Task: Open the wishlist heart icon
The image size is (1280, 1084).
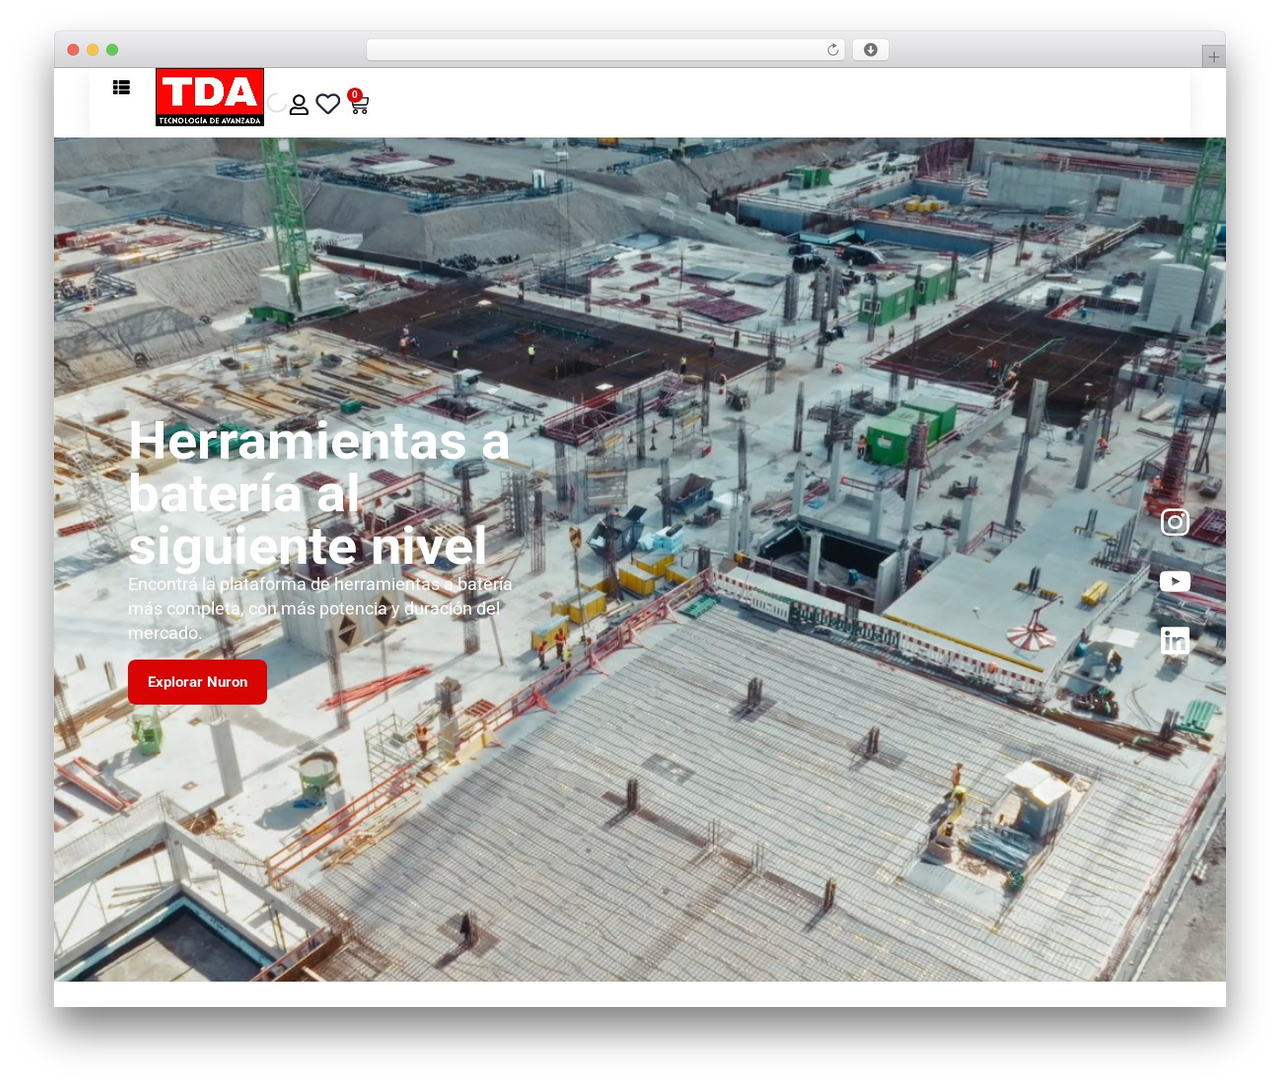Action: (328, 104)
